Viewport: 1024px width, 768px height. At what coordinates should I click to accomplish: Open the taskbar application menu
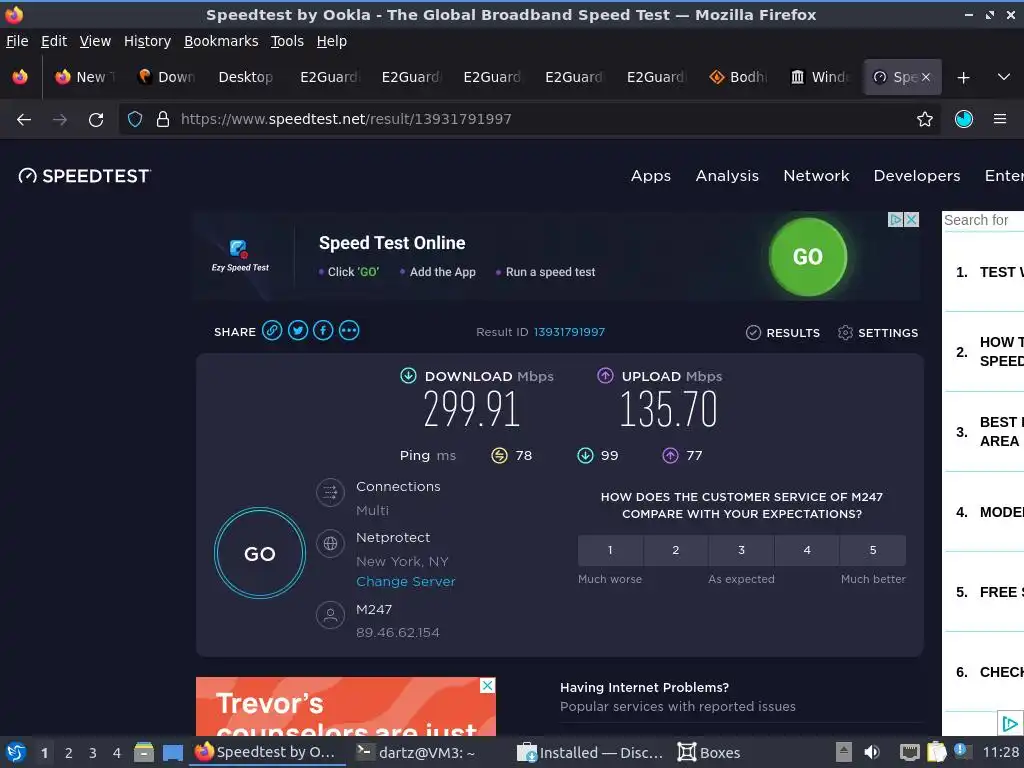coord(16,752)
